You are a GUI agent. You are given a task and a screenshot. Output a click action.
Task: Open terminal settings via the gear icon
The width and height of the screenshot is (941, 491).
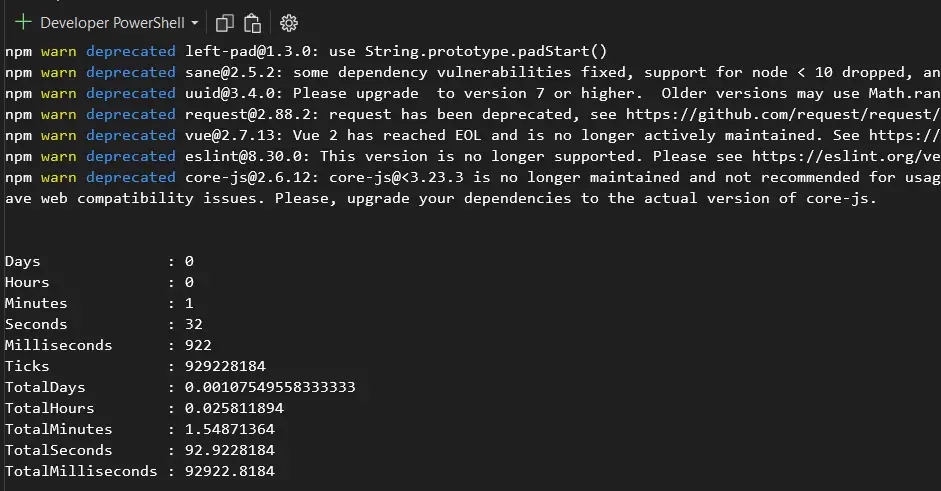289,22
